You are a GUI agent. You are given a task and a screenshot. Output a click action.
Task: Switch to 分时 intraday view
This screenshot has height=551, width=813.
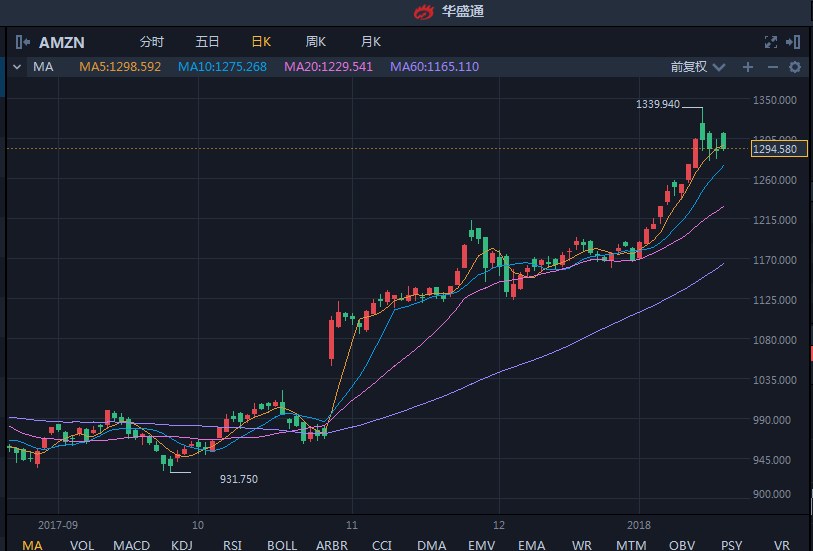151,42
